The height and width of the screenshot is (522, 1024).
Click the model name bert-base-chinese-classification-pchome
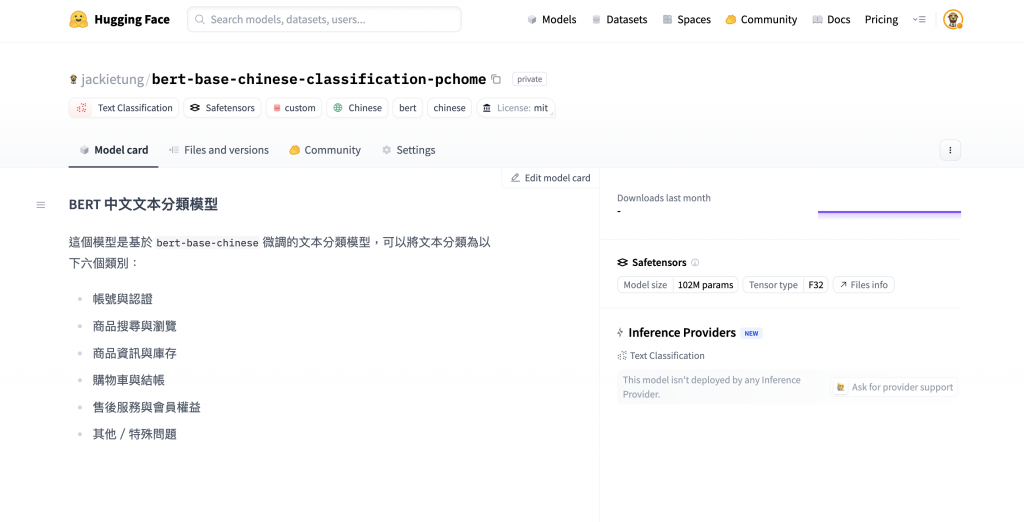pyautogui.click(x=319, y=79)
